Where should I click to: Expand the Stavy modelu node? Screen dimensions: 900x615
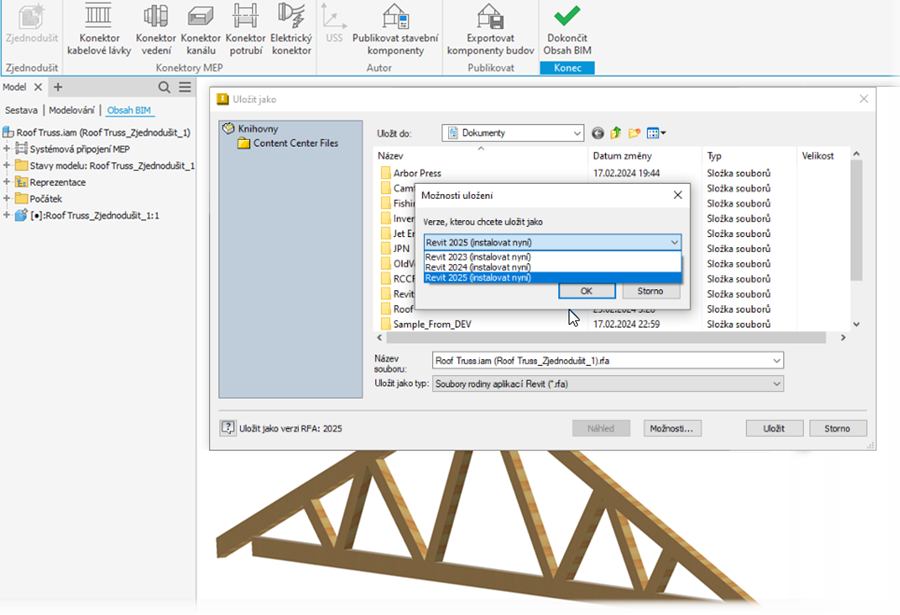pyautogui.click(x=6, y=165)
